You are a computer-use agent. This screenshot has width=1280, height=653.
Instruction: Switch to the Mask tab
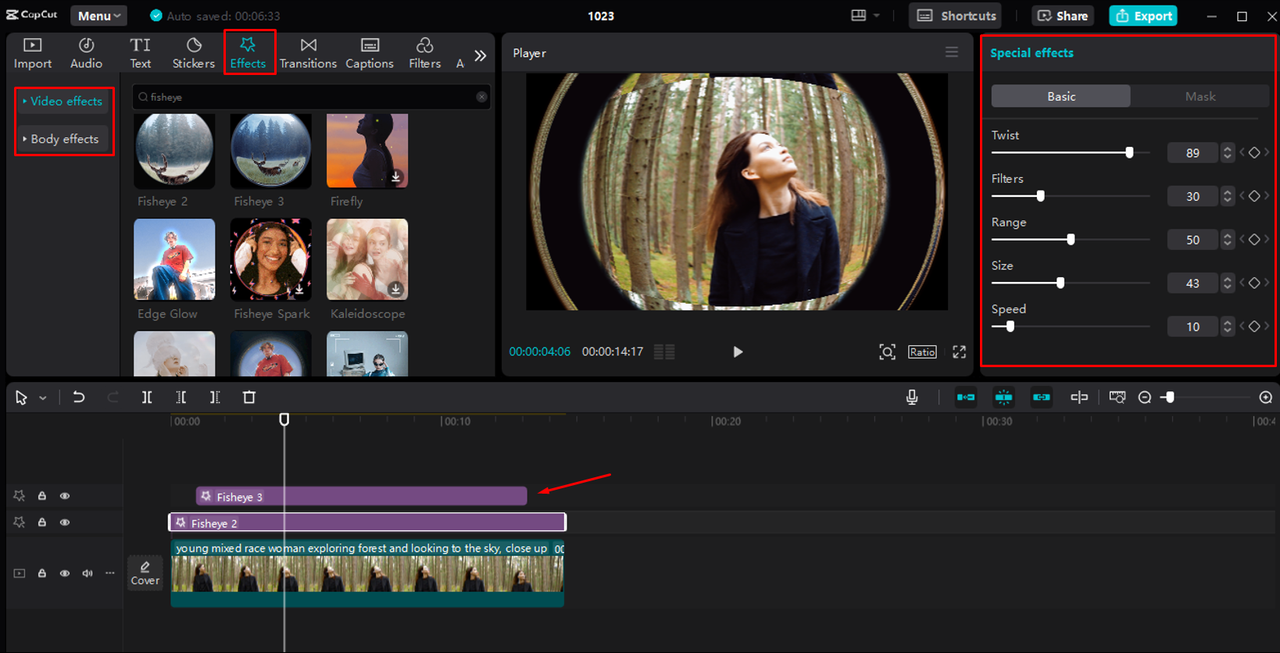coord(1200,96)
